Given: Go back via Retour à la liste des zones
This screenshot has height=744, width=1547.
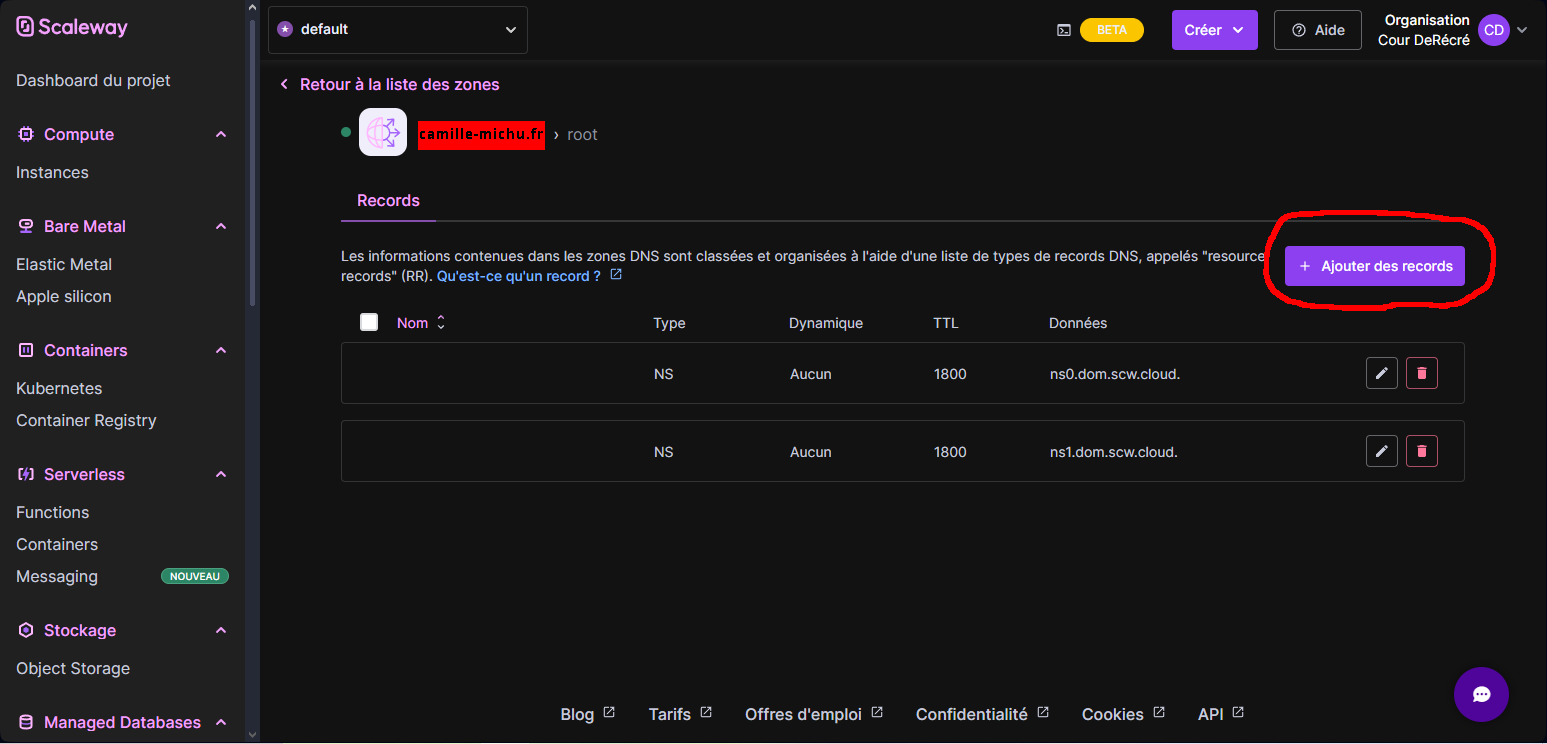Looking at the screenshot, I should pos(389,85).
